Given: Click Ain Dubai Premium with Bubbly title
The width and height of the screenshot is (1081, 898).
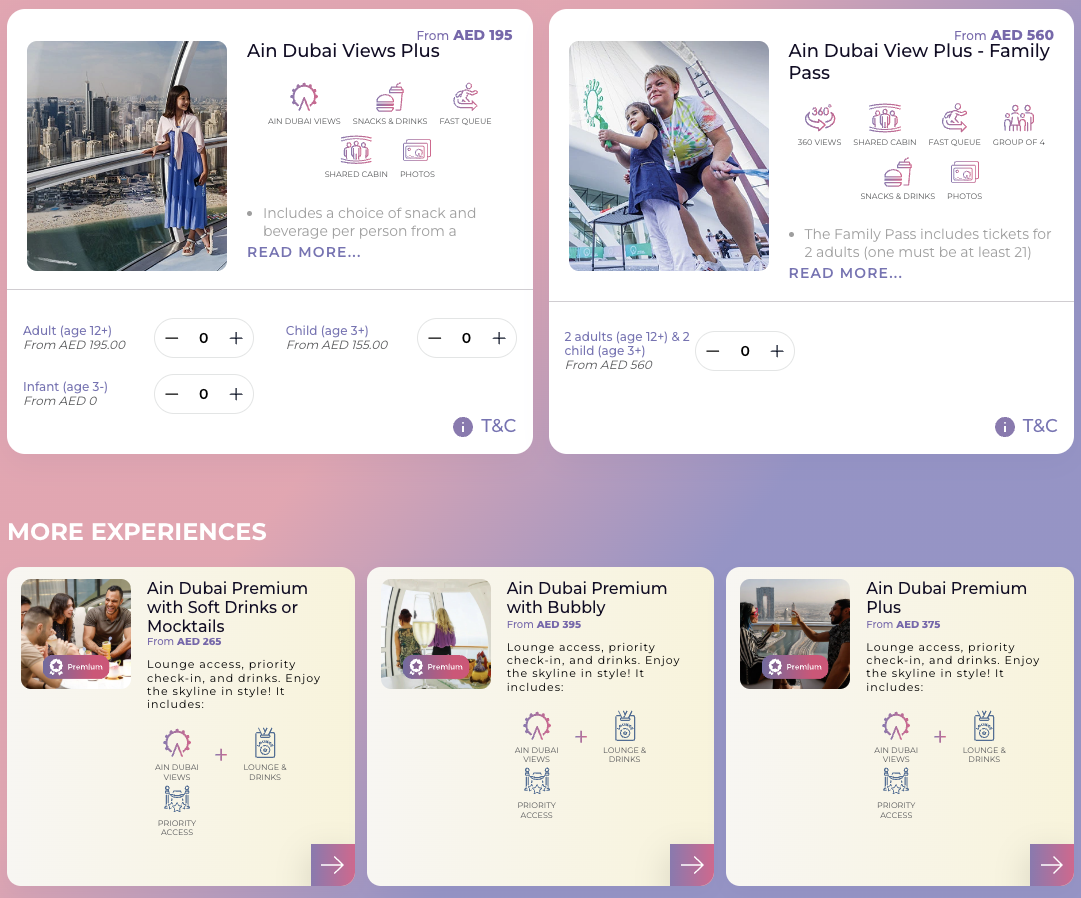Looking at the screenshot, I should (587, 597).
